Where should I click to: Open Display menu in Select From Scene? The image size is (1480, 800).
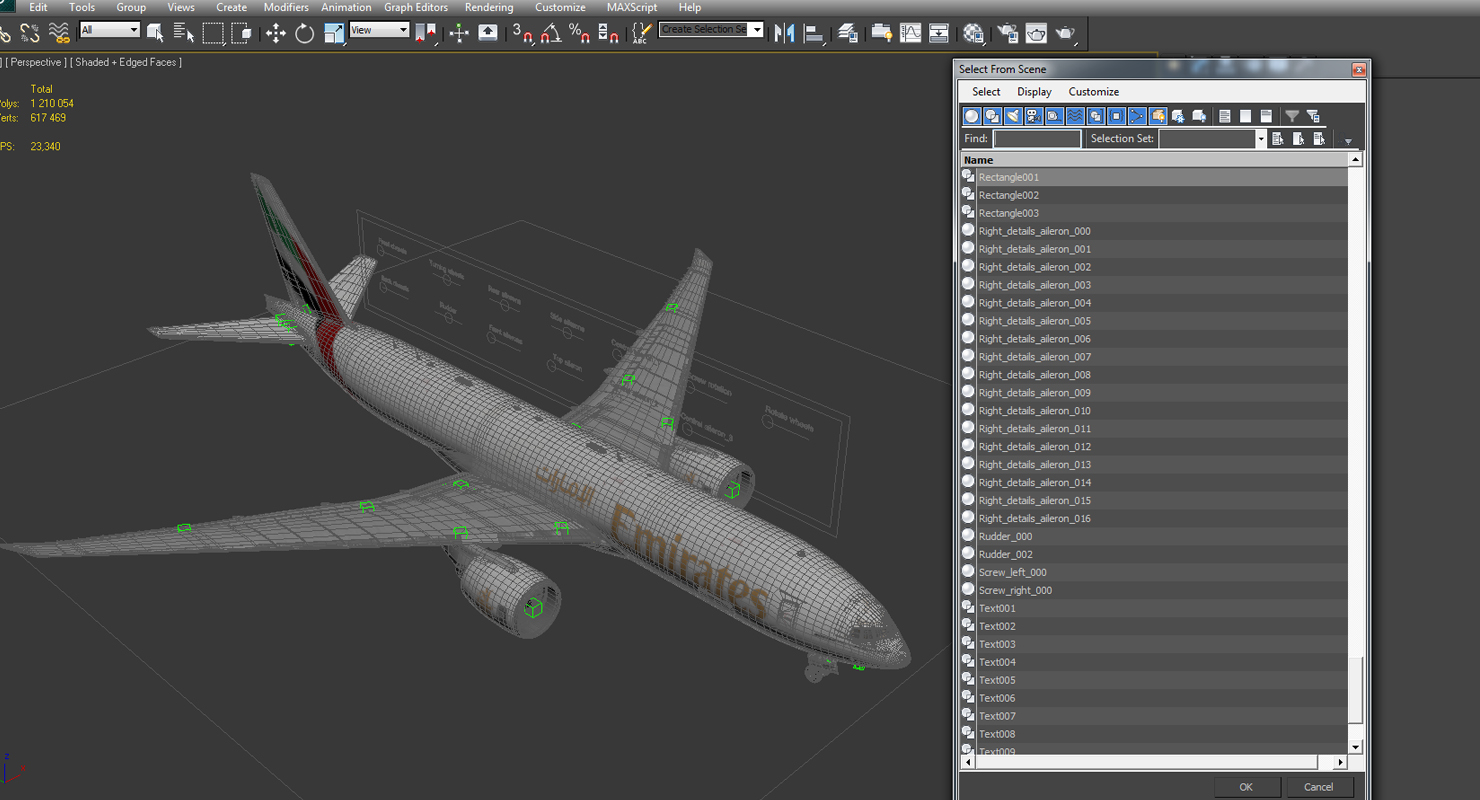1034,92
